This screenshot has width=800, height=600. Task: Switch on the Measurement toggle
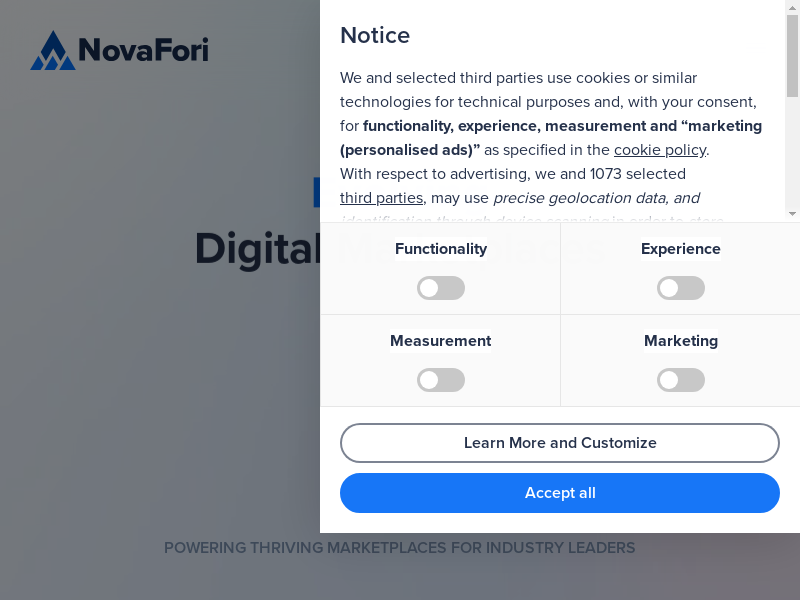(441, 380)
